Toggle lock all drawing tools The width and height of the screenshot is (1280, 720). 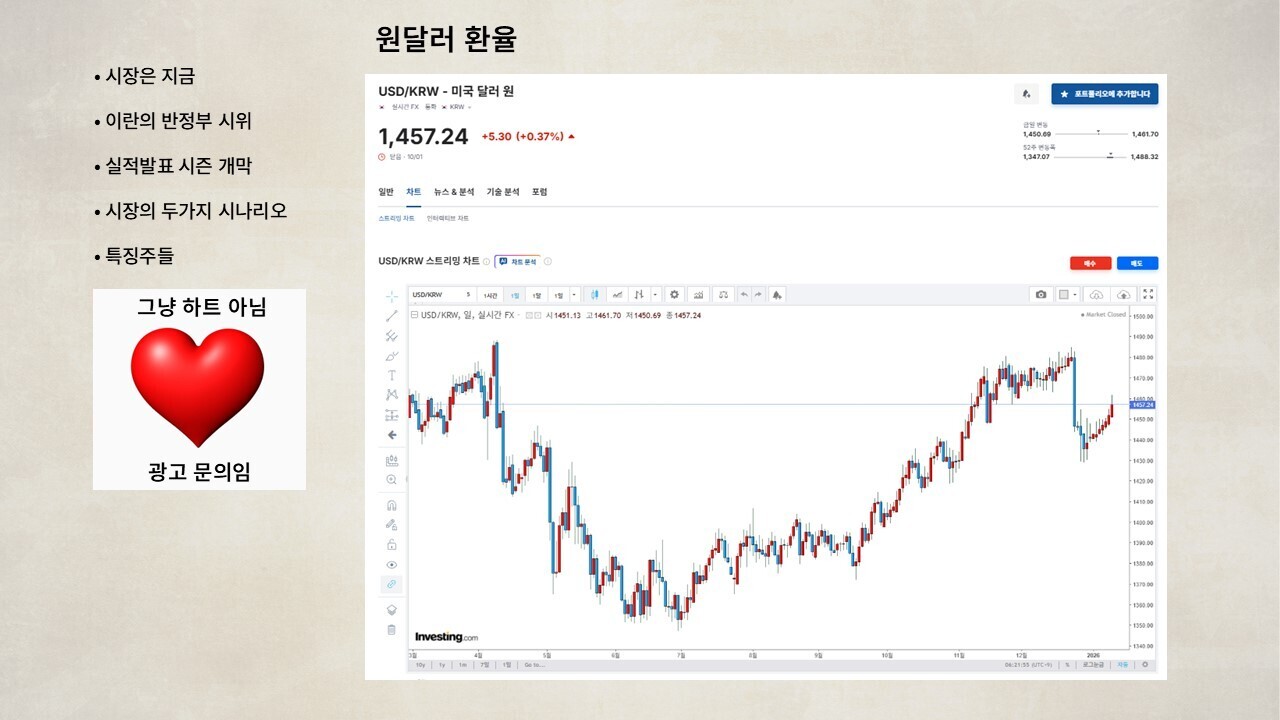[x=392, y=545]
